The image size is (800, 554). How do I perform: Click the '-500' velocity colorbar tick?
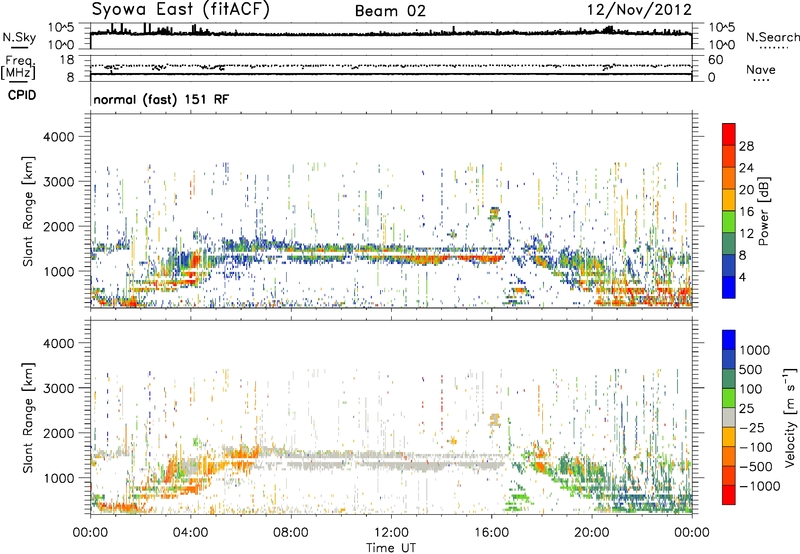pyautogui.click(x=756, y=466)
